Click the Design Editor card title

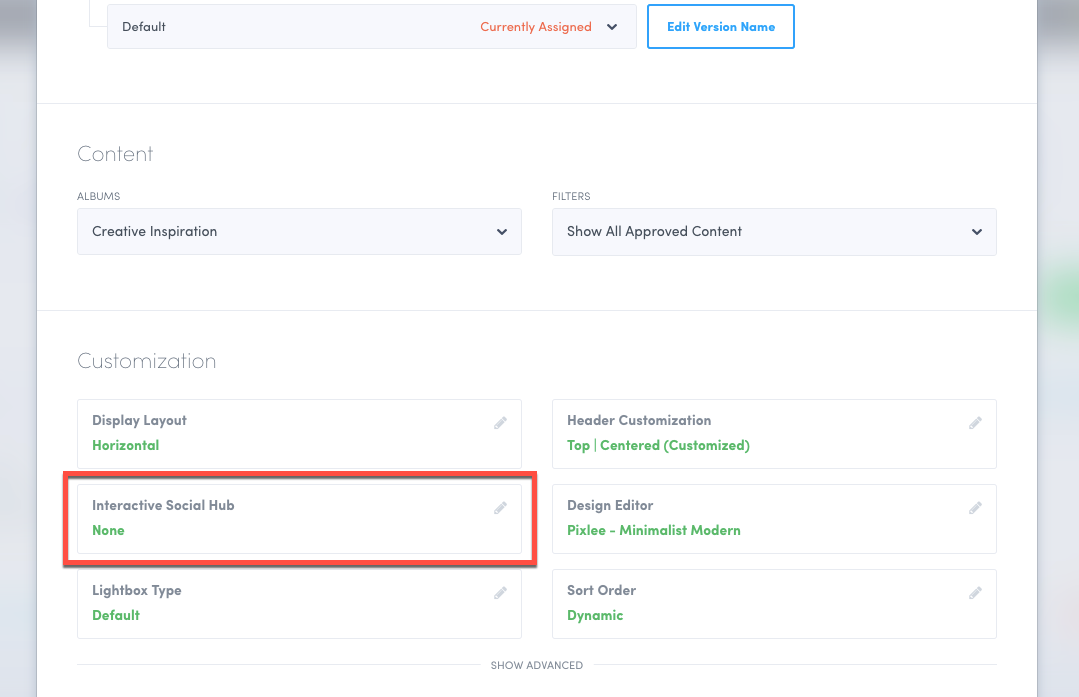click(x=610, y=505)
